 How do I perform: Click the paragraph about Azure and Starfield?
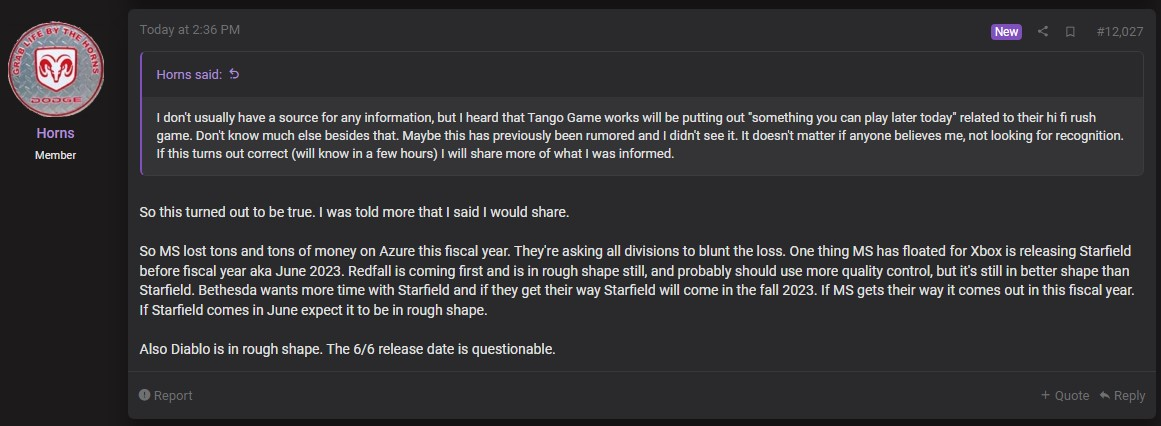[x=640, y=281]
